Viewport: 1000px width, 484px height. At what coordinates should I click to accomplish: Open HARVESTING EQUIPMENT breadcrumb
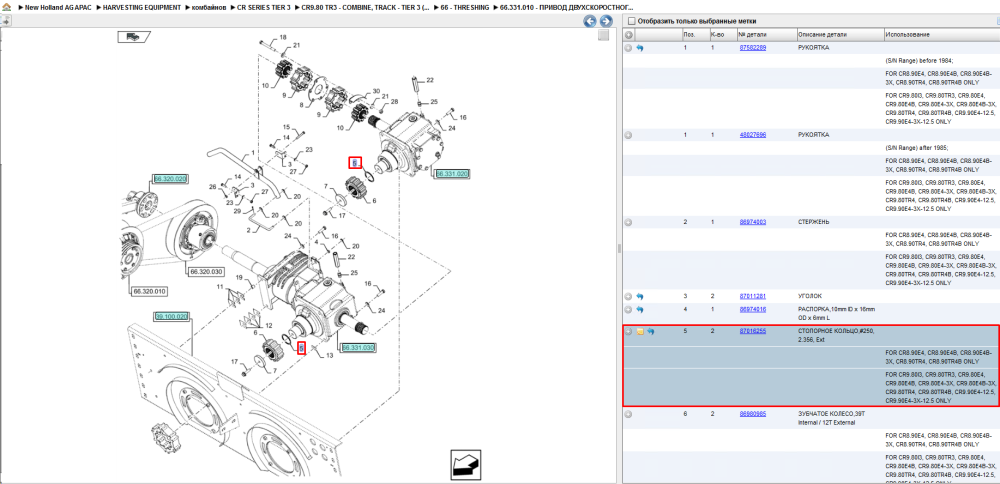click(142, 6)
